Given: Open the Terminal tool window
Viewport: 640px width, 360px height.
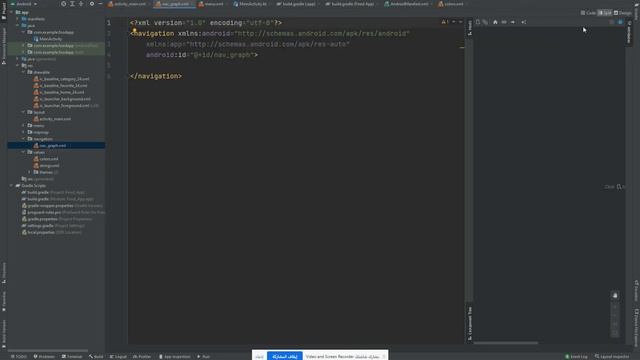Looking at the screenshot, I should (x=72, y=356).
